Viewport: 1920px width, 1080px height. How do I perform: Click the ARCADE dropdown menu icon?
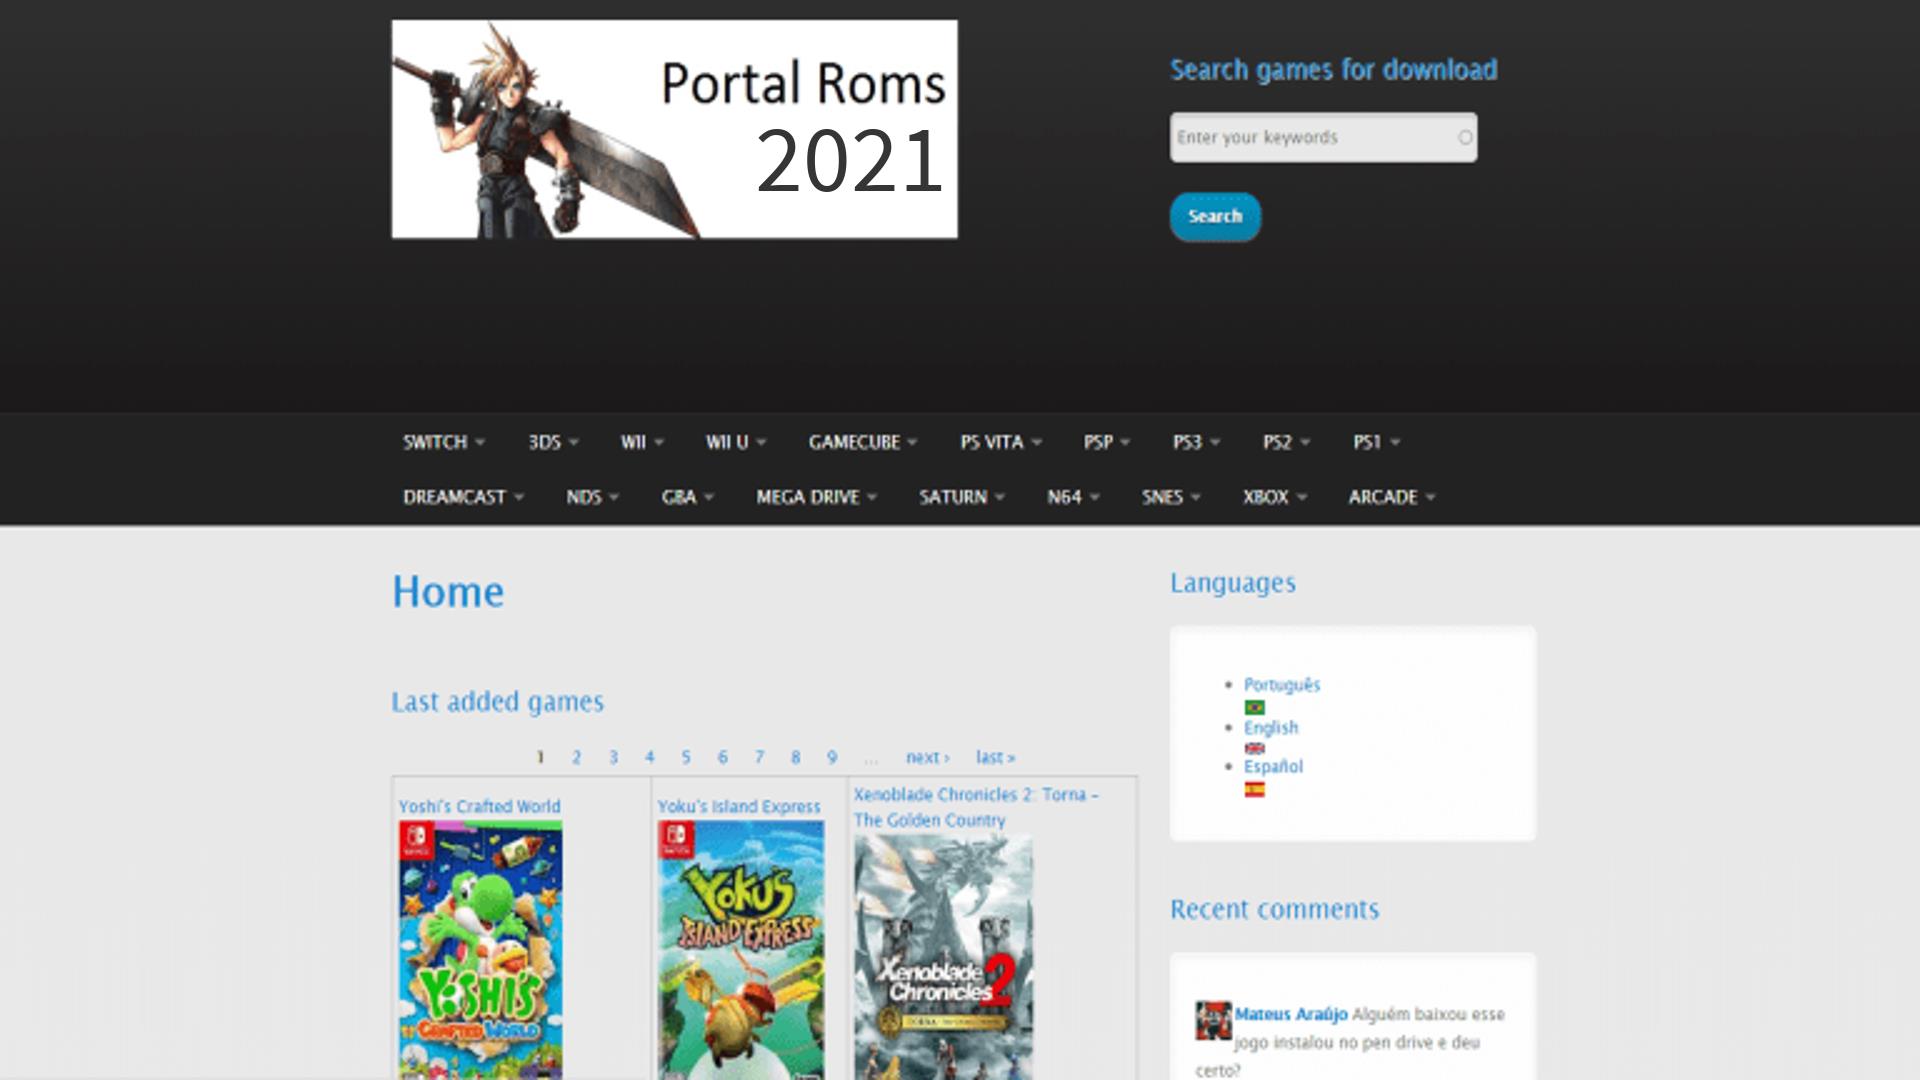1433,497
